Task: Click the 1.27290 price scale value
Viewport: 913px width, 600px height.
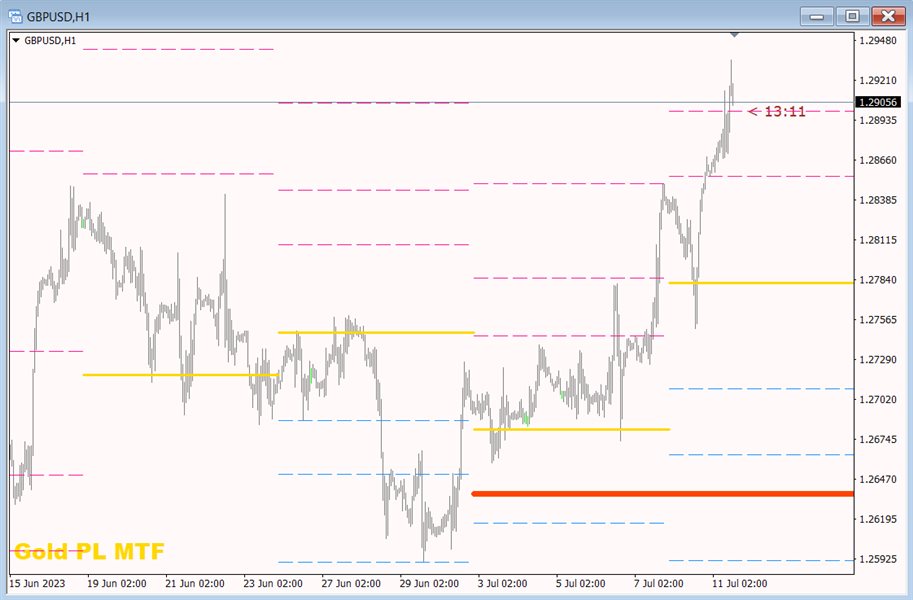Action: 878,359
